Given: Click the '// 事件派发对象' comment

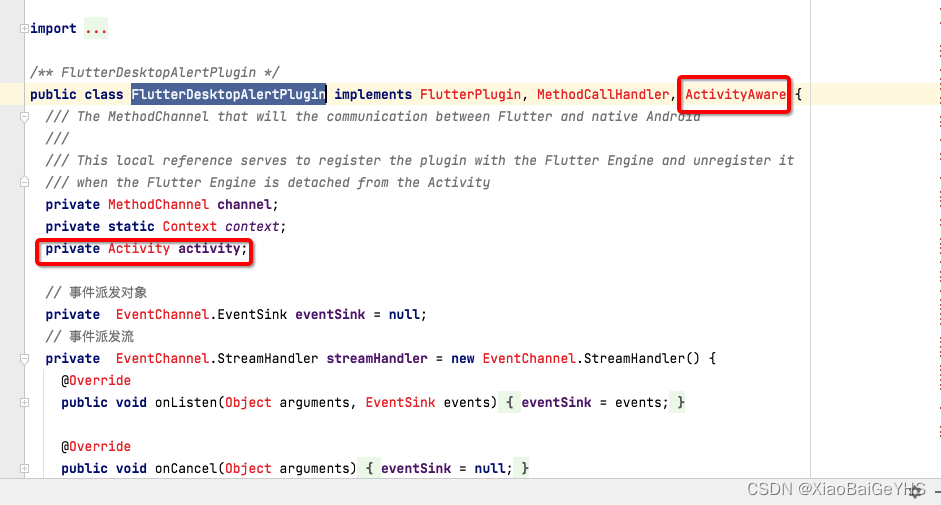Looking at the screenshot, I should point(96,292).
